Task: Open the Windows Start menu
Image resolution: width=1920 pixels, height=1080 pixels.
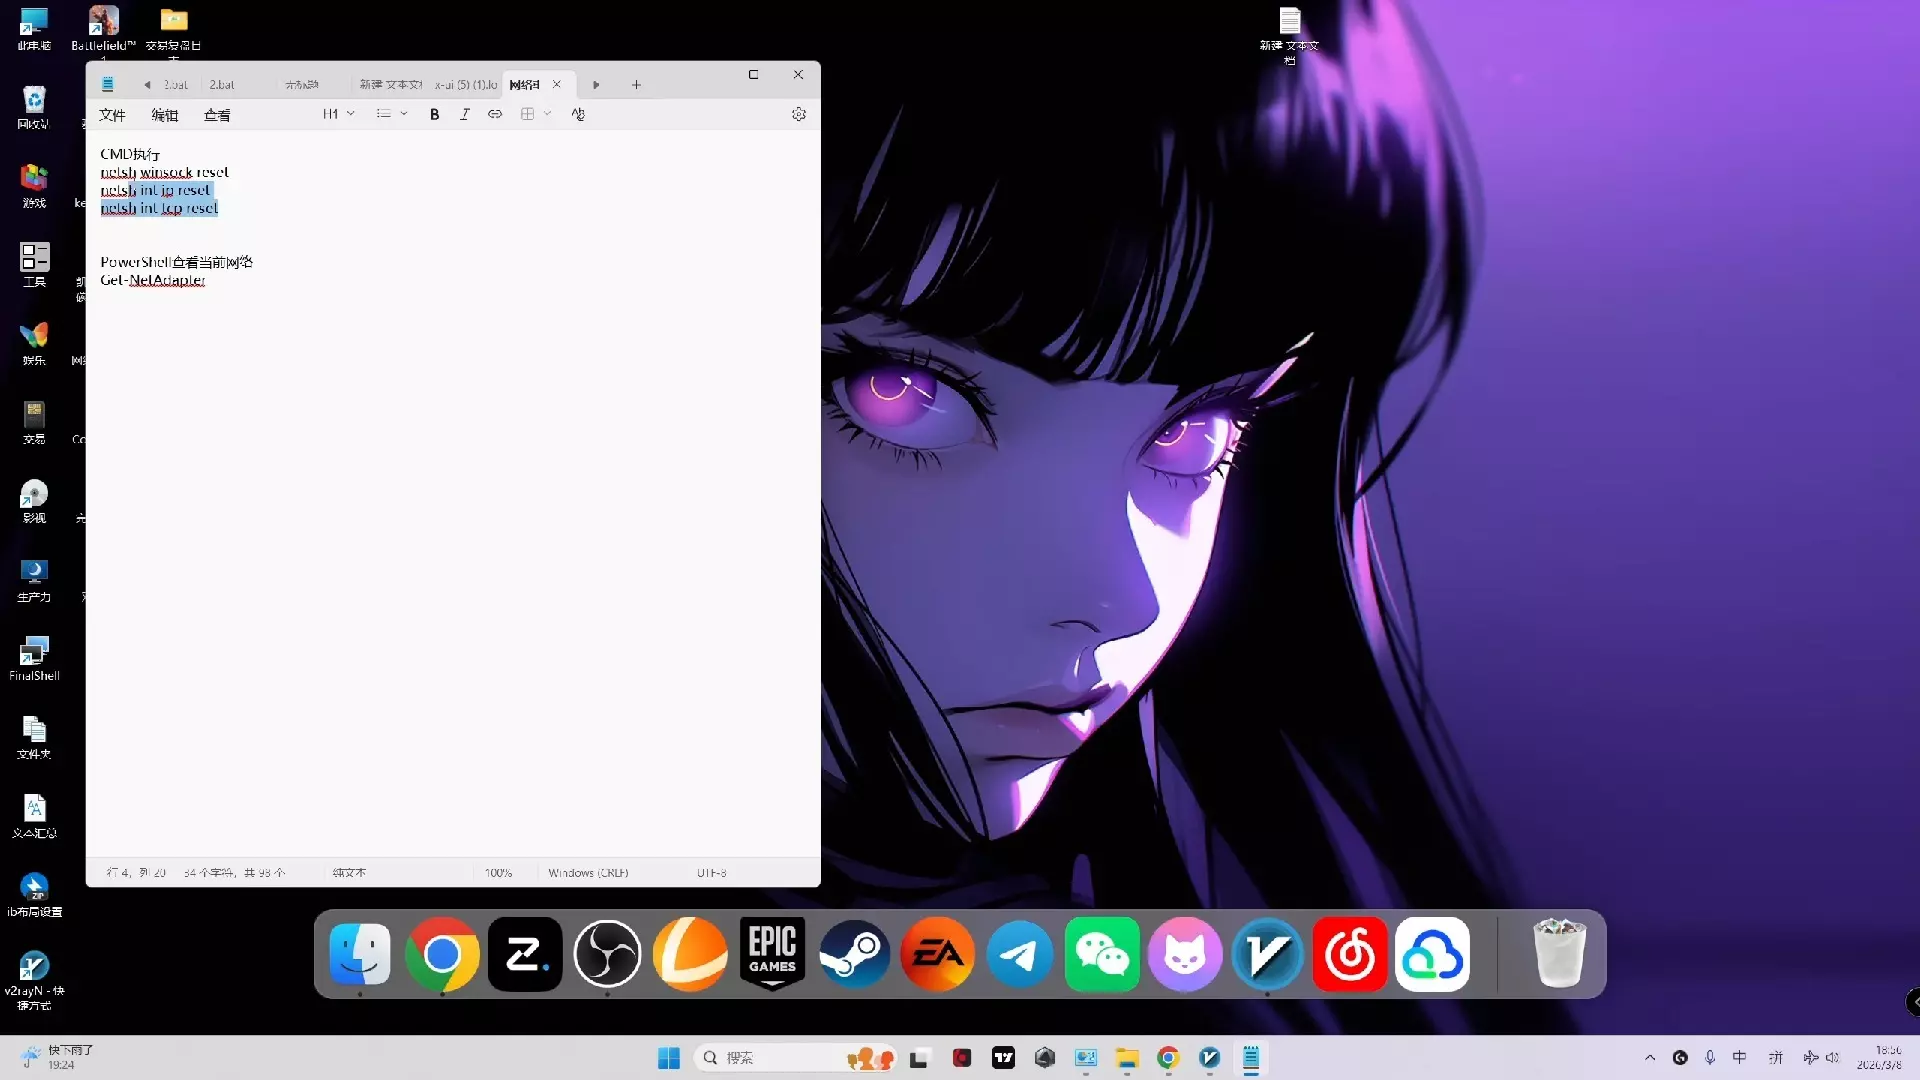Action: click(x=669, y=1058)
